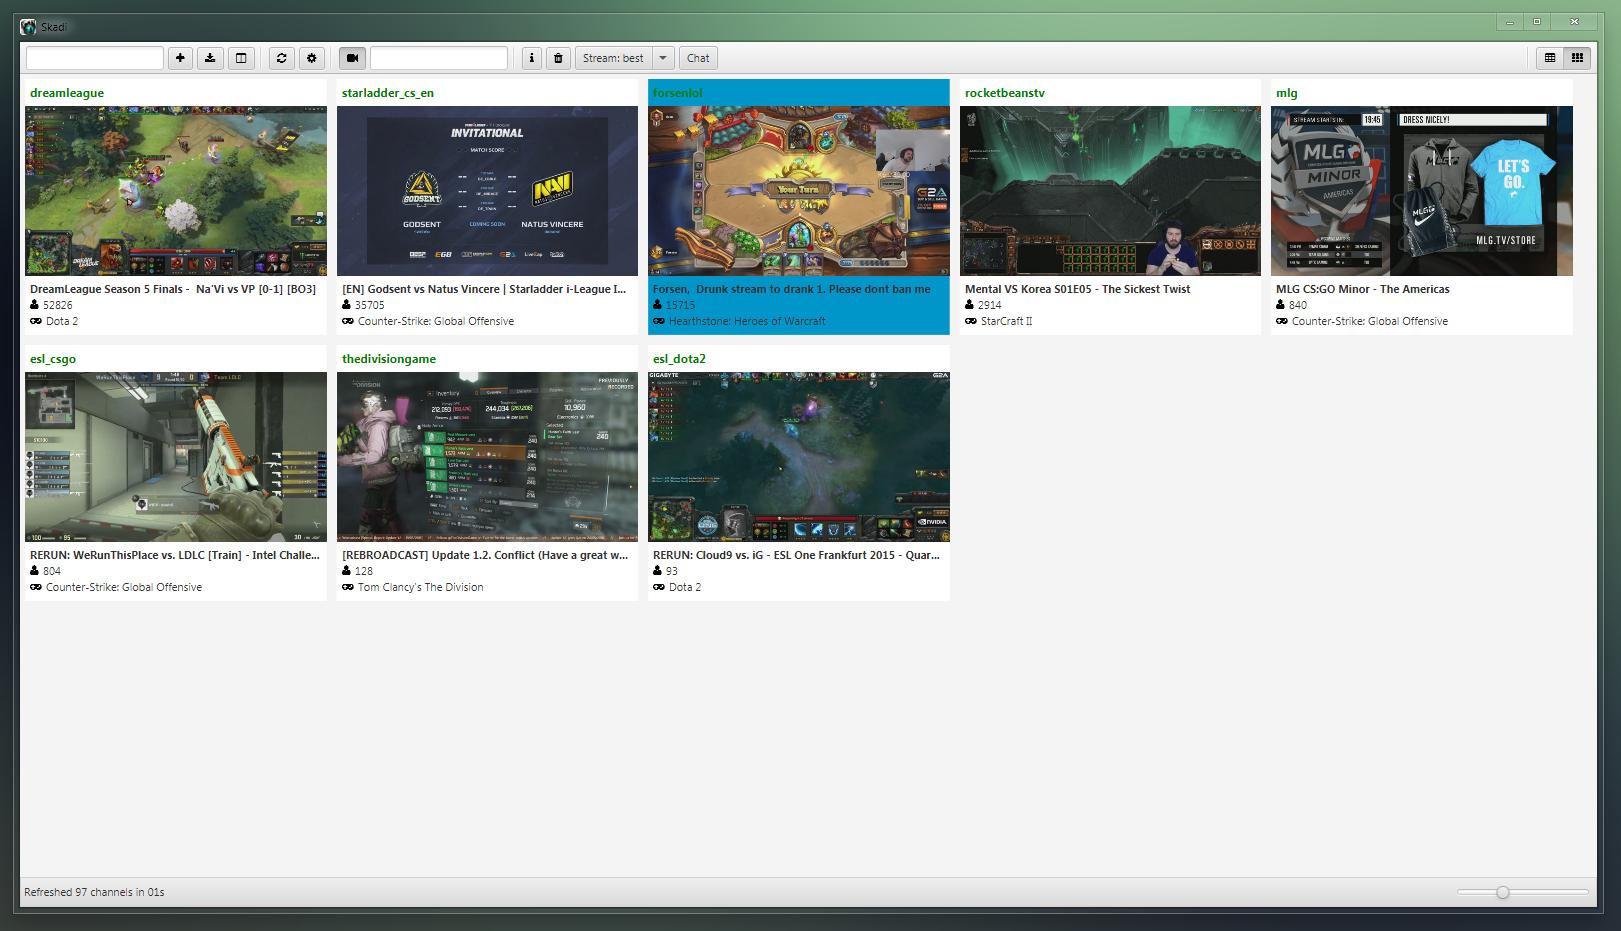Image resolution: width=1621 pixels, height=931 pixels.
Task: Select the mlg channel name
Action: tap(1287, 93)
